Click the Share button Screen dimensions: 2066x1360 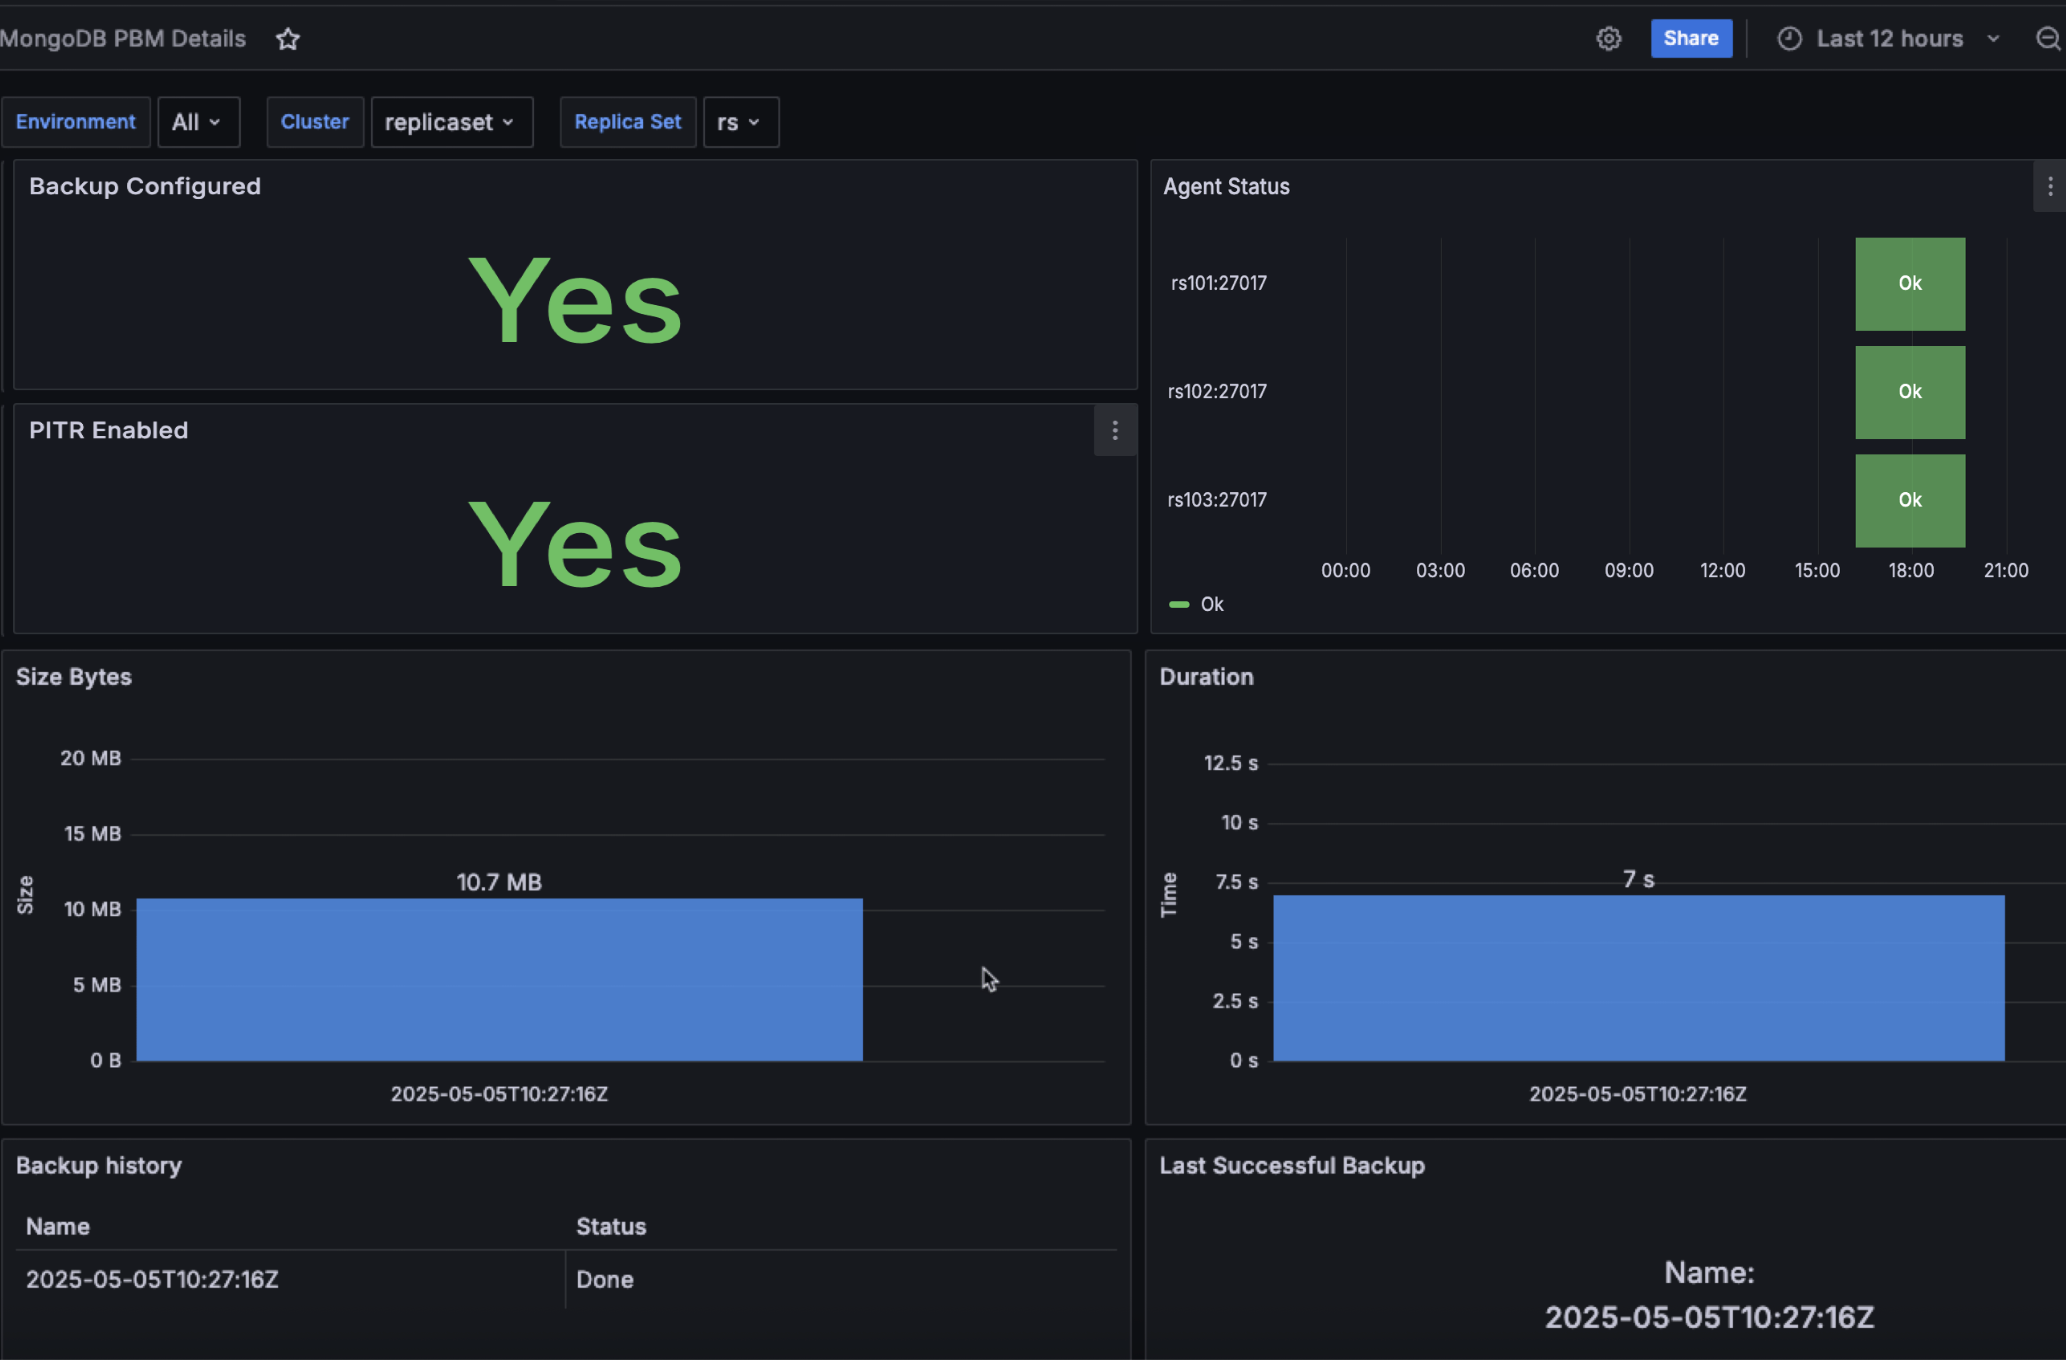tap(1691, 38)
